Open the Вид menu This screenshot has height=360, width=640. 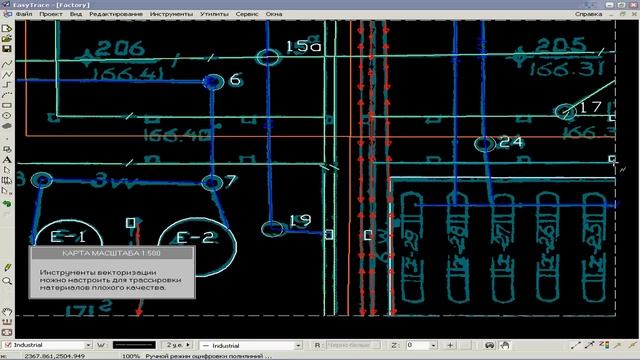click(76, 14)
